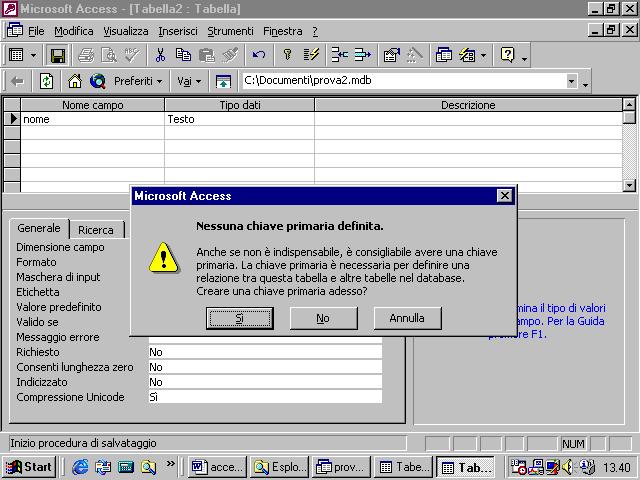The width and height of the screenshot is (640, 480).
Task: Click the Insert Rows icon
Action: click(x=340, y=55)
